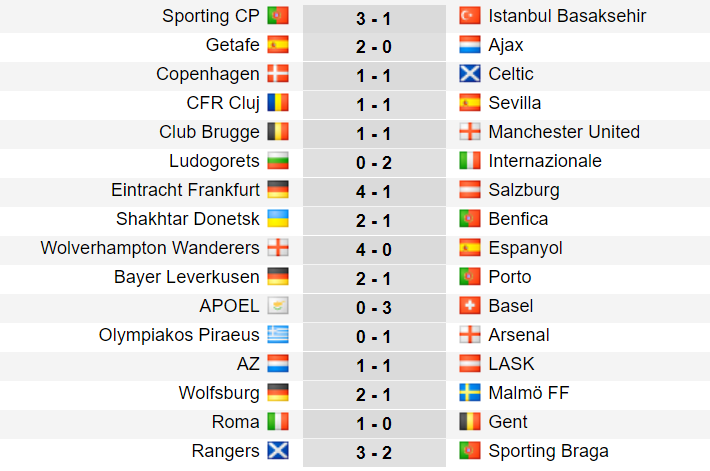
Task: Click the Netherlands flag next to Ajax
Action: pyautogui.click(x=470, y=45)
